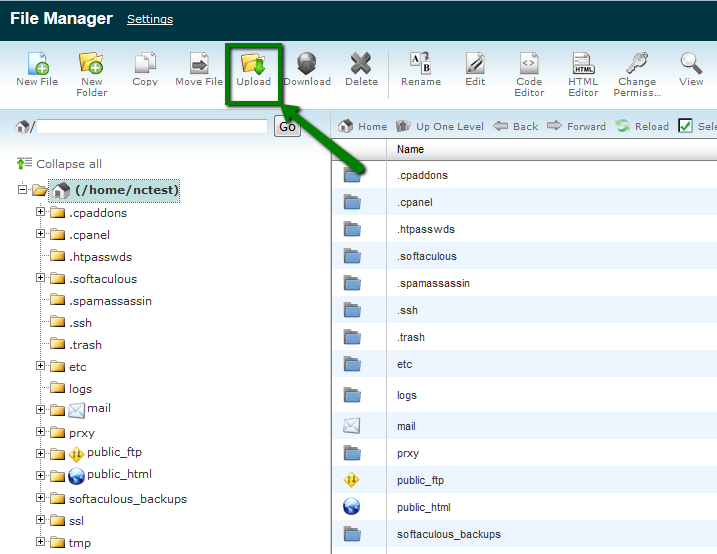Navigate Forward in file list
This screenshot has height=554, width=717.
(x=576, y=126)
